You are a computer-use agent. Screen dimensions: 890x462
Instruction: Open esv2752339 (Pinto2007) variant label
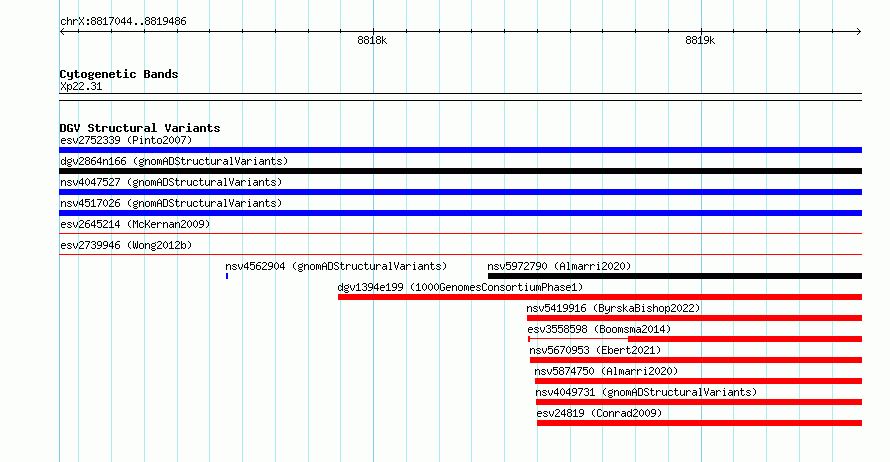(x=126, y=140)
